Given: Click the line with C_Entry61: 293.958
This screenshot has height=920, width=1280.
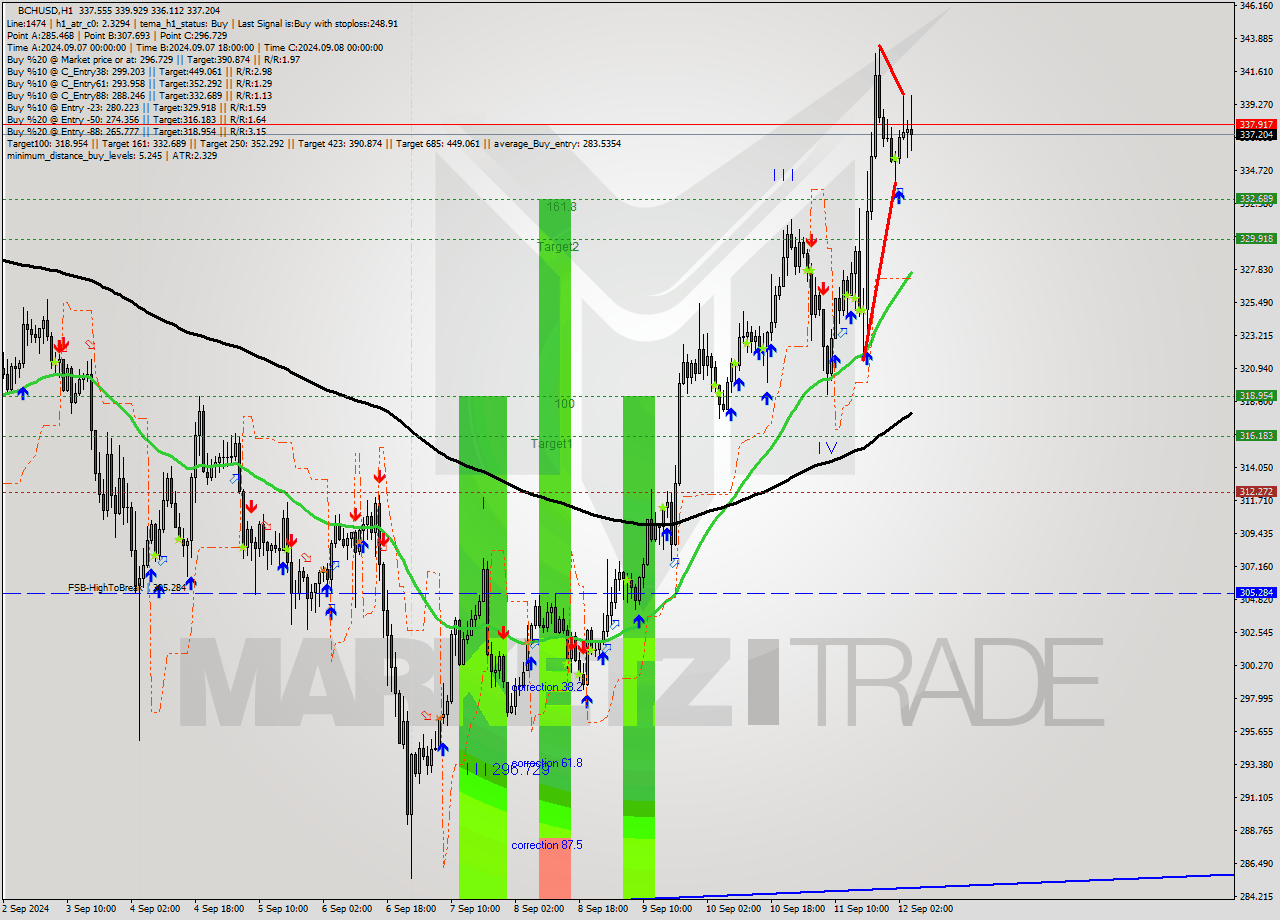Looking at the screenshot, I should [139, 83].
